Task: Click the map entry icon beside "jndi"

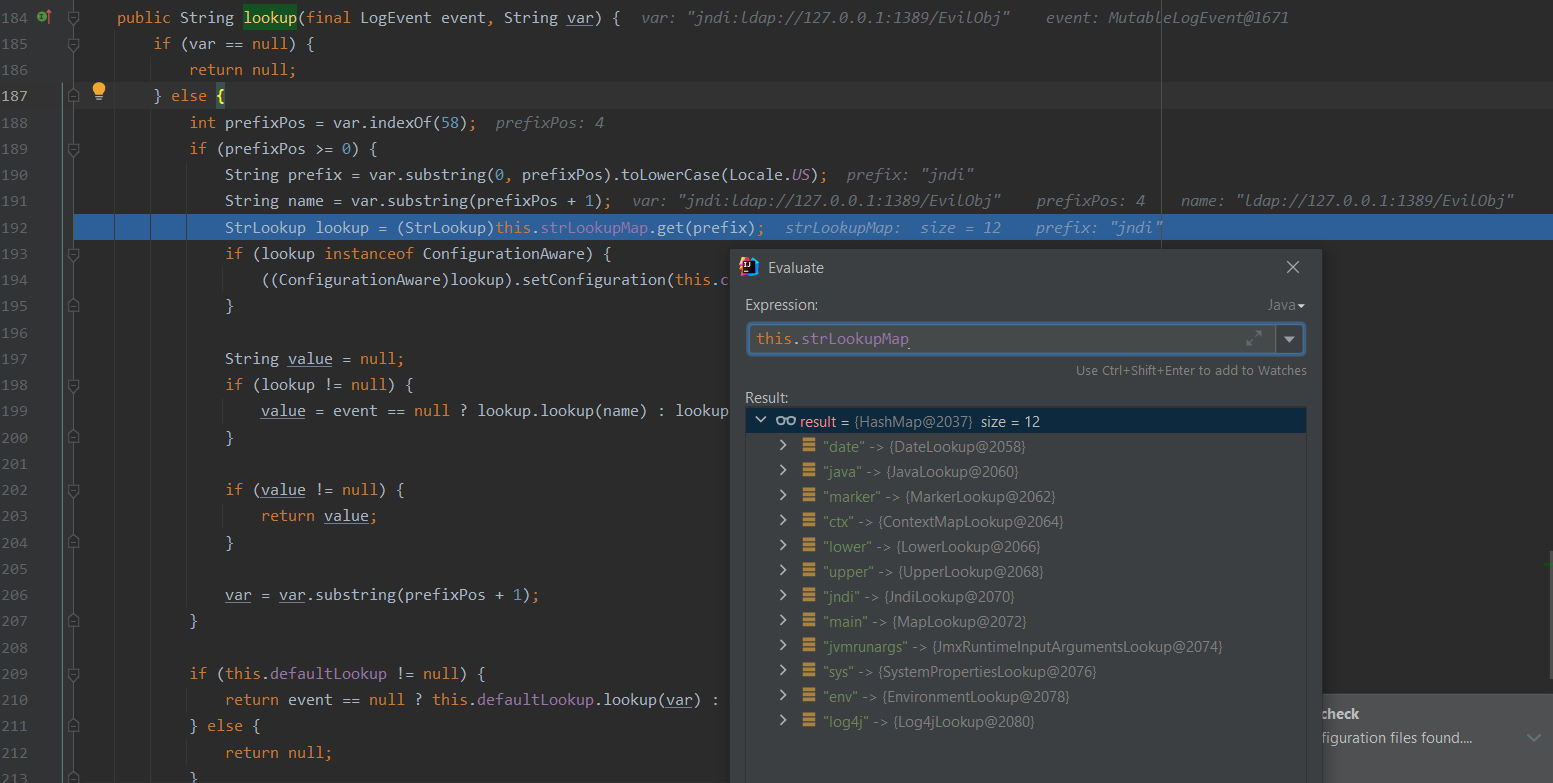Action: pos(809,596)
